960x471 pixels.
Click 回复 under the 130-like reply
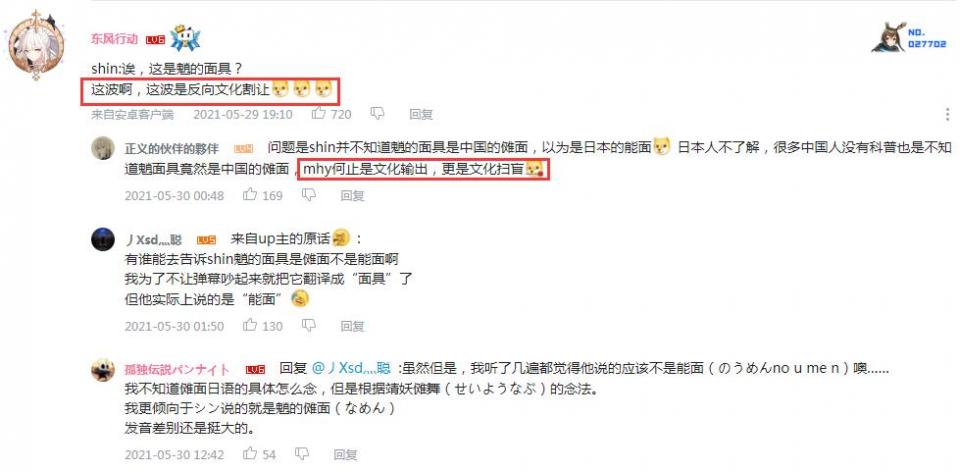(353, 326)
